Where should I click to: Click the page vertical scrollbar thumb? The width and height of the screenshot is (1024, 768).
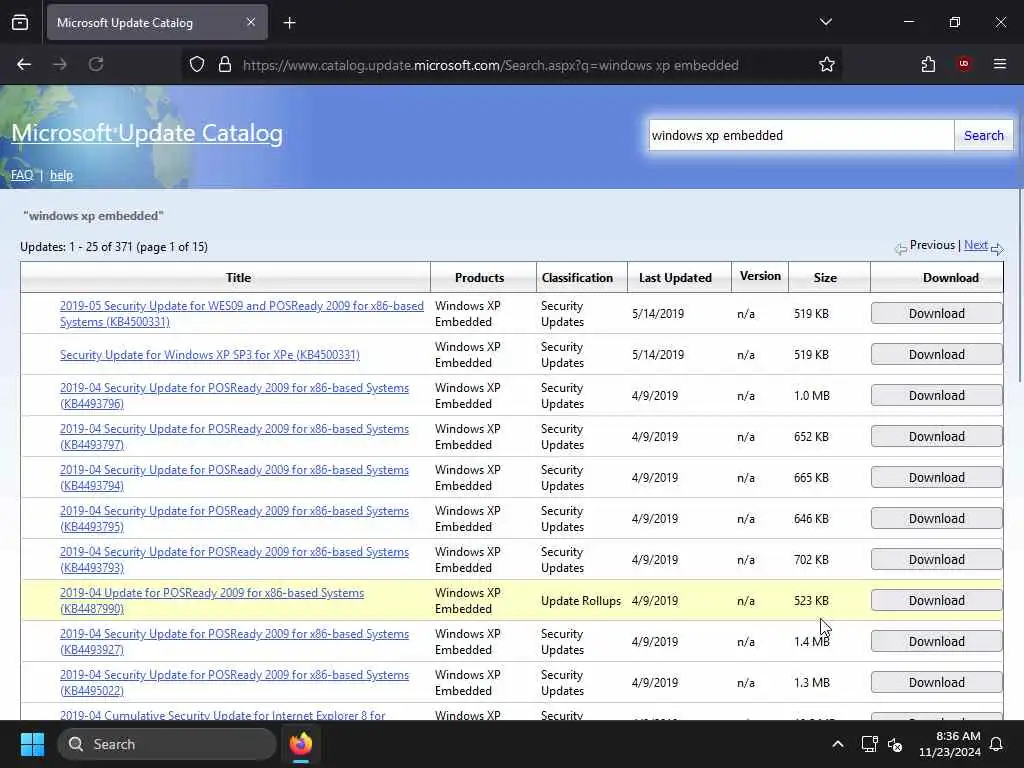pyautogui.click(x=1019, y=286)
